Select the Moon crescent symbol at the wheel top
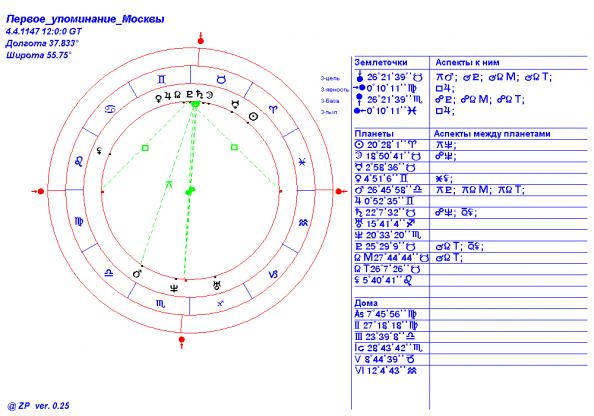The height and width of the screenshot is (416, 594). pyautogui.click(x=209, y=95)
